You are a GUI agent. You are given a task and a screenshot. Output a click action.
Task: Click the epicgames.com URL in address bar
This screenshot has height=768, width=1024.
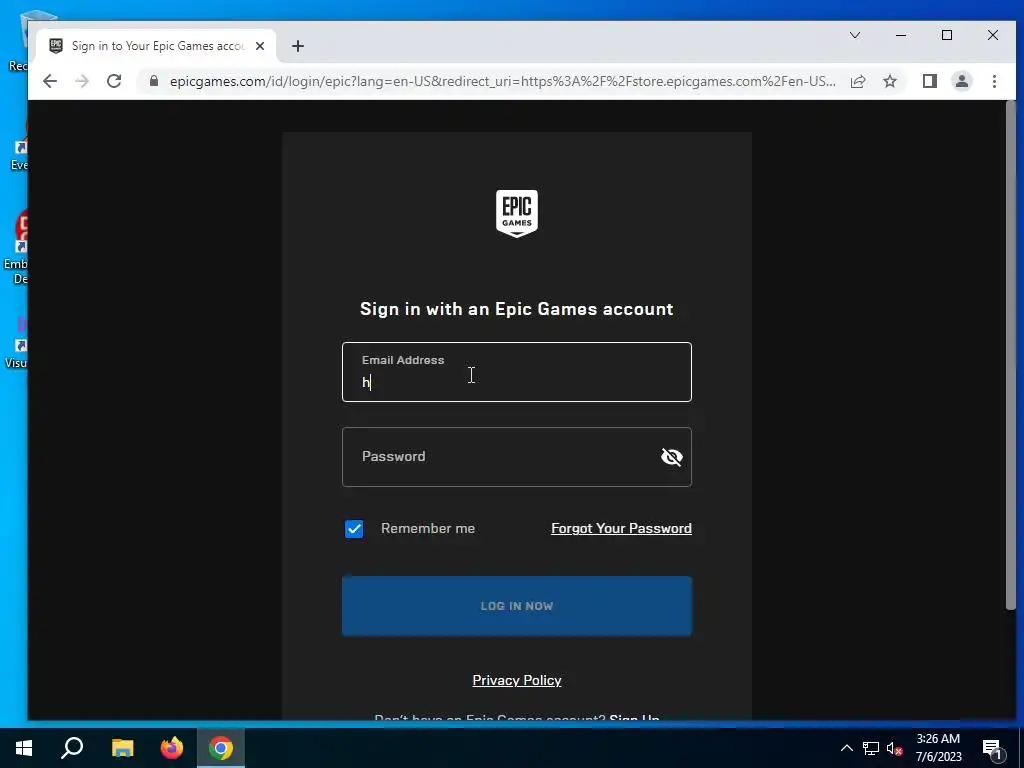point(502,82)
